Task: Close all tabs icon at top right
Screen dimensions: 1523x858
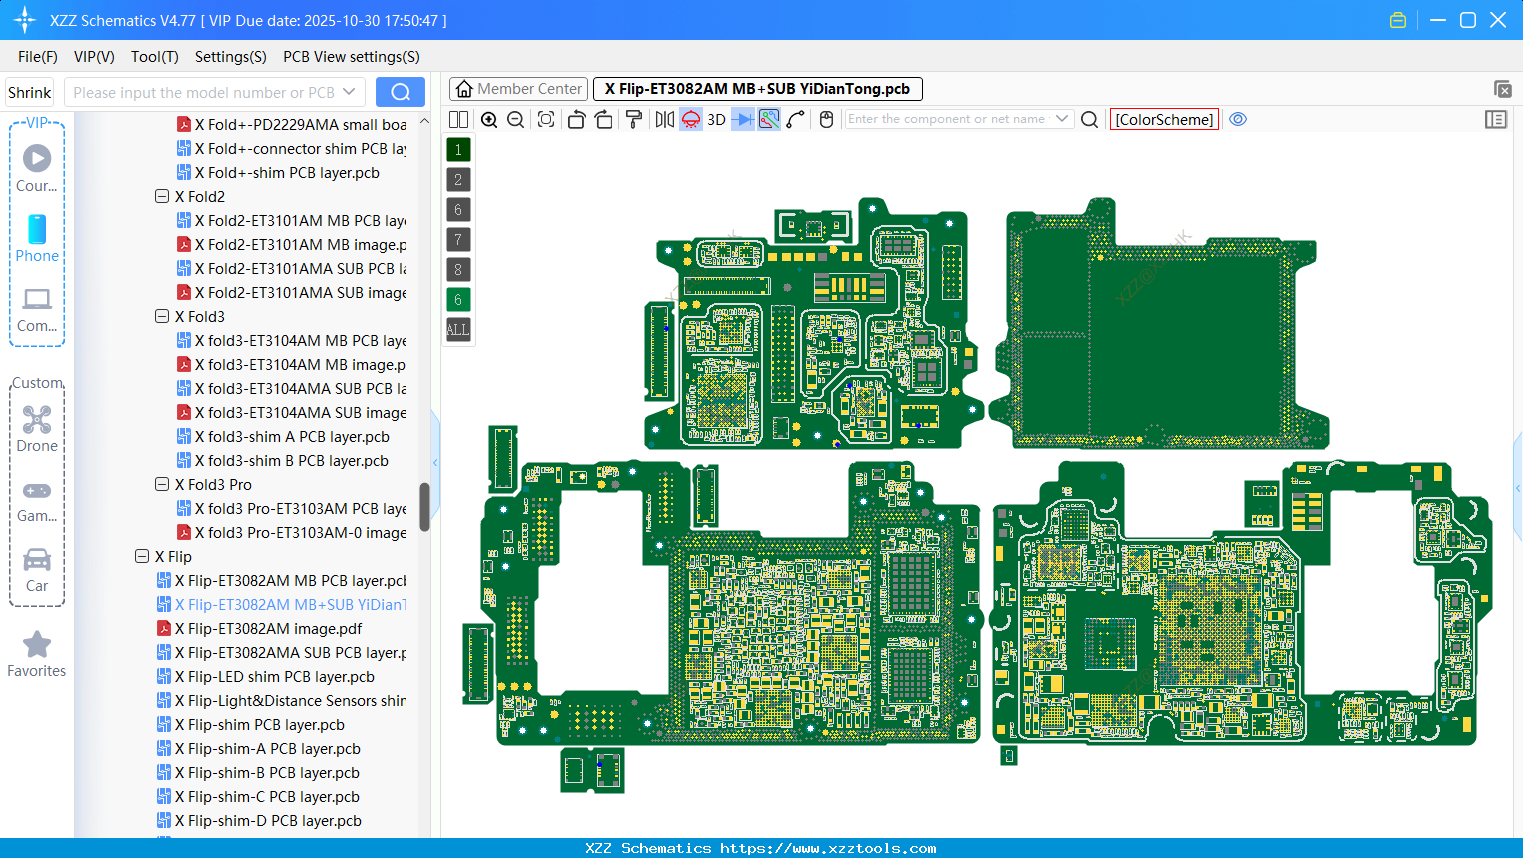Action: tap(1502, 89)
